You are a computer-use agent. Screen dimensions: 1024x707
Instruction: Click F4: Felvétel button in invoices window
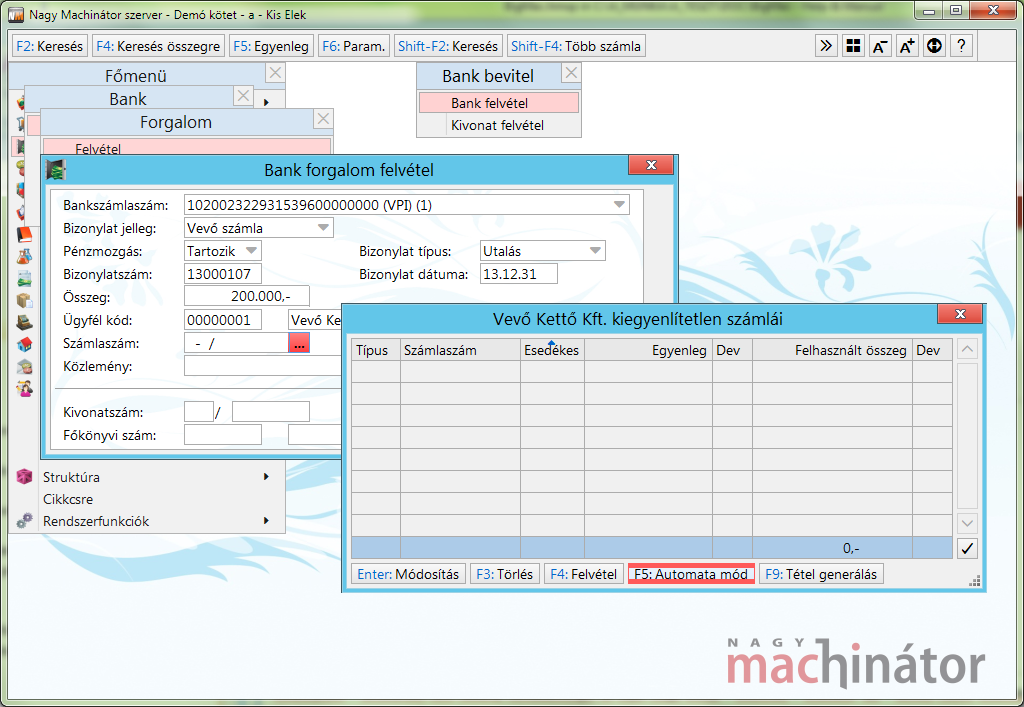(583, 574)
